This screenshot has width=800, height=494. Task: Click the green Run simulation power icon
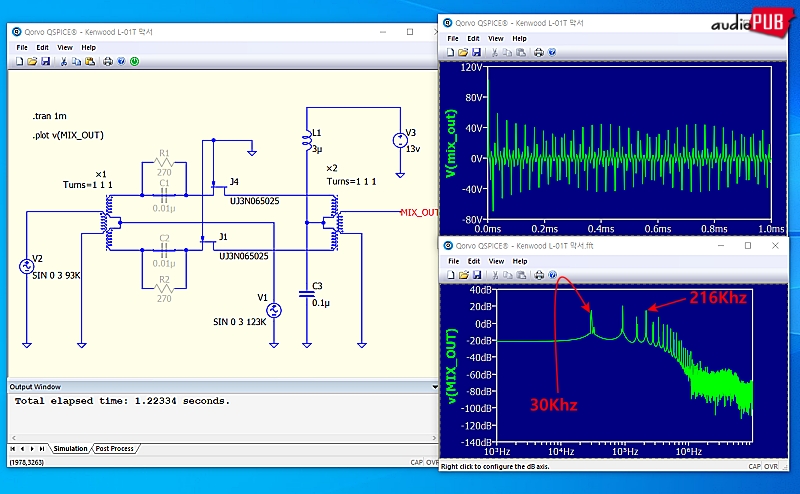[x=135, y=62]
